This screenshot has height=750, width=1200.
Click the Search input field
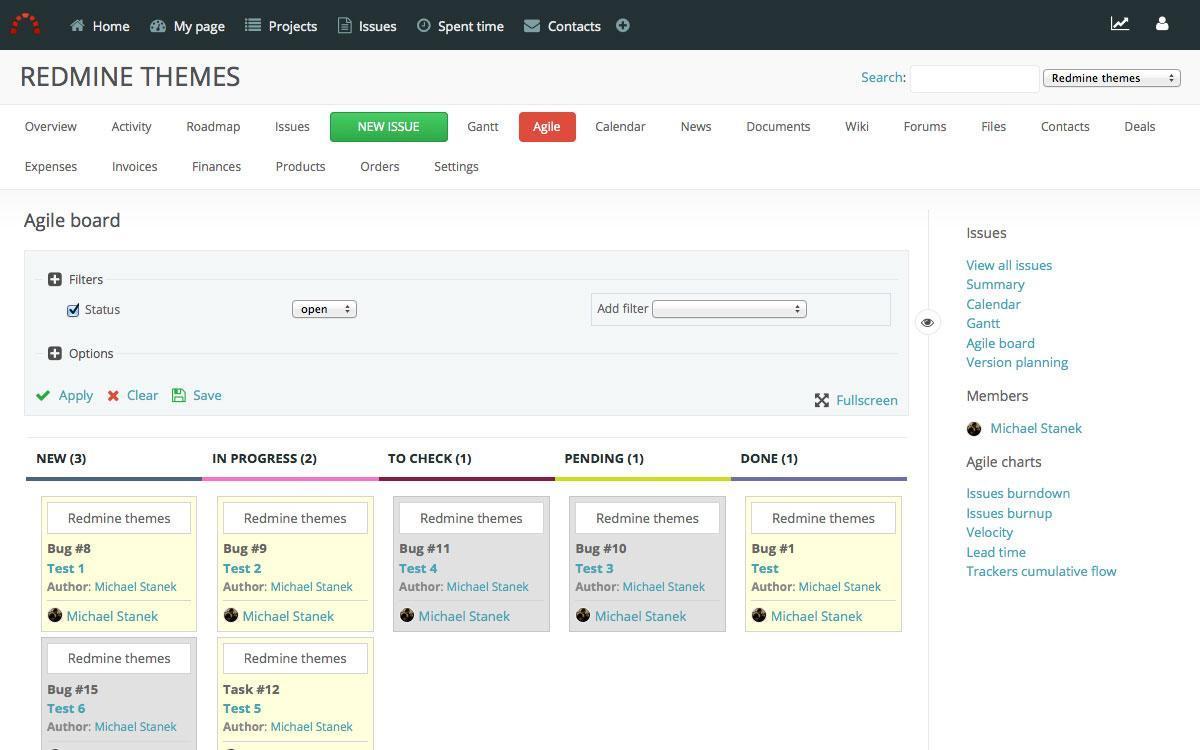975,78
